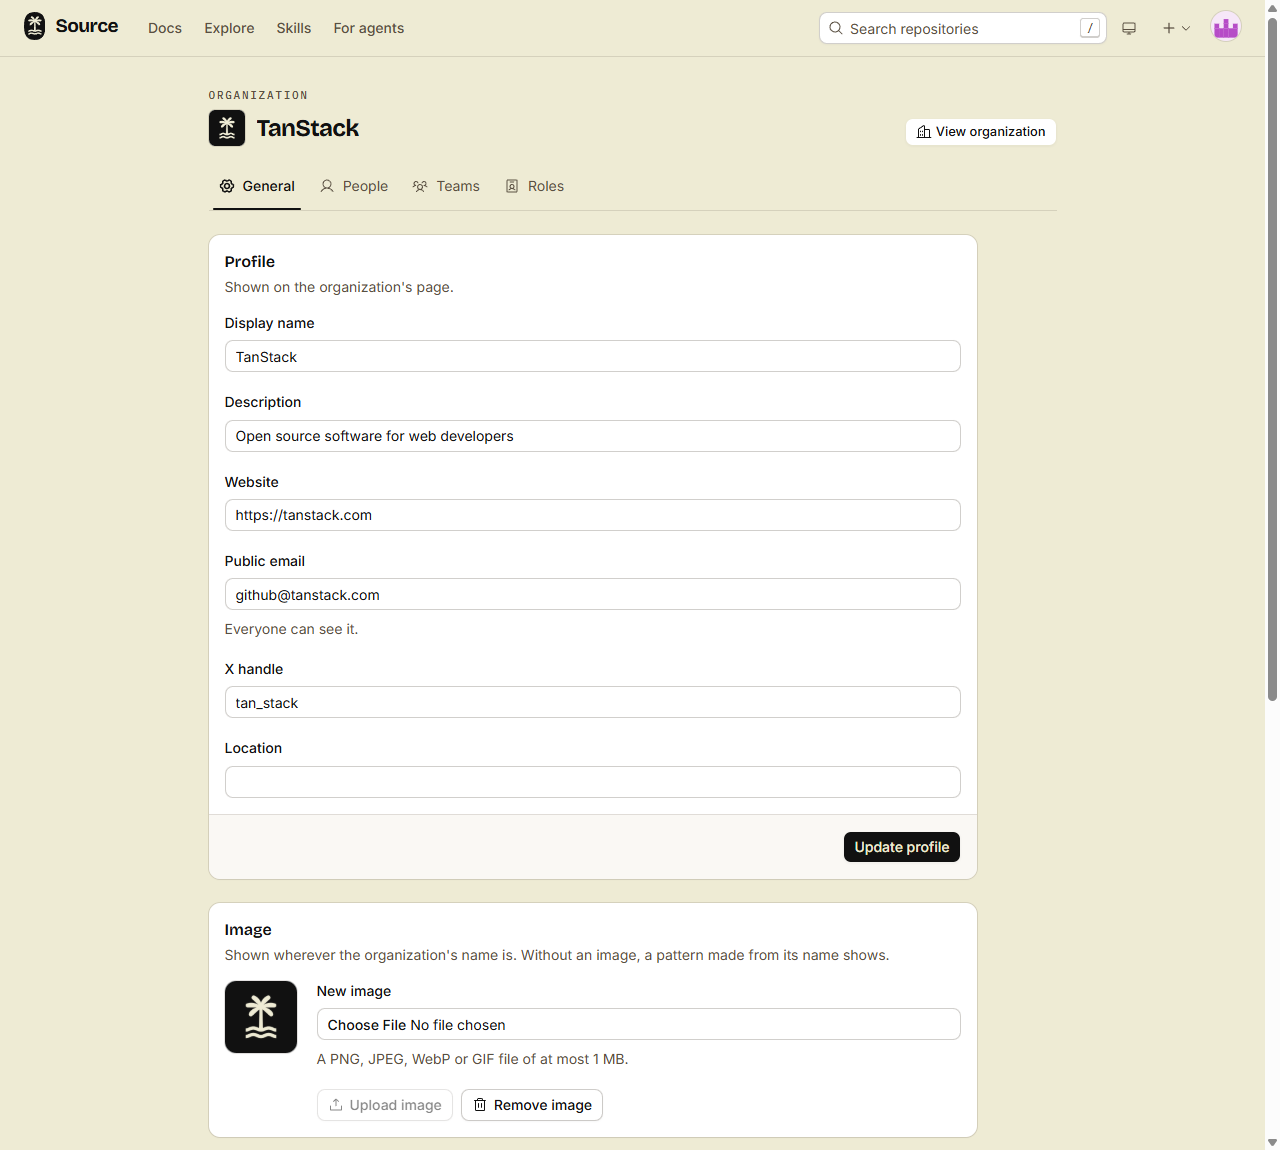
Task: Click the vertical page scrollbar
Action: pos(1272,358)
